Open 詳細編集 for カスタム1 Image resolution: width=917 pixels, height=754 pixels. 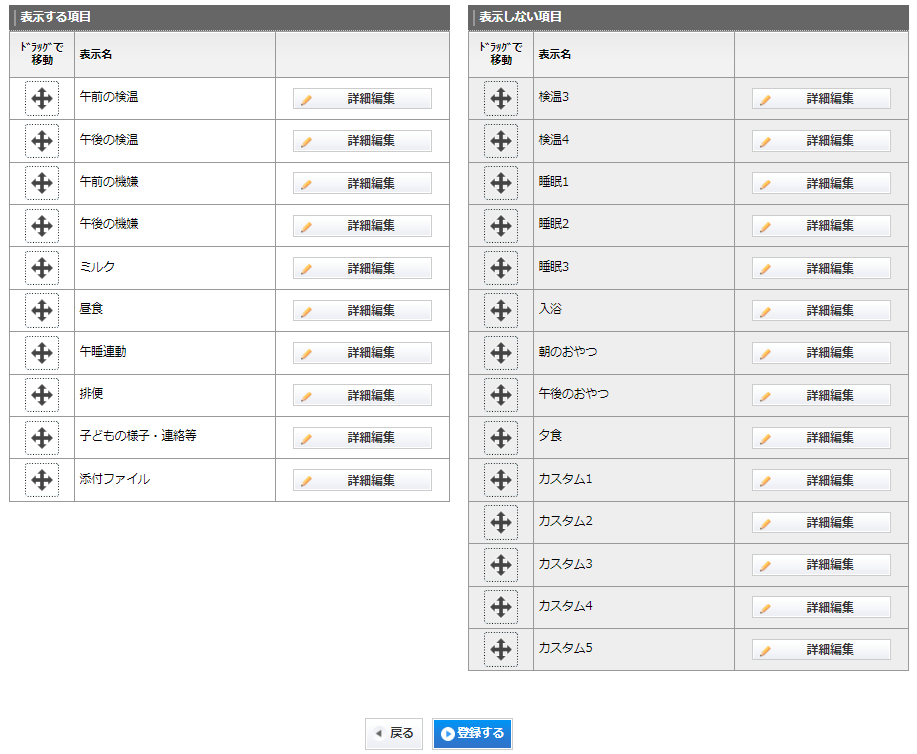coord(821,480)
